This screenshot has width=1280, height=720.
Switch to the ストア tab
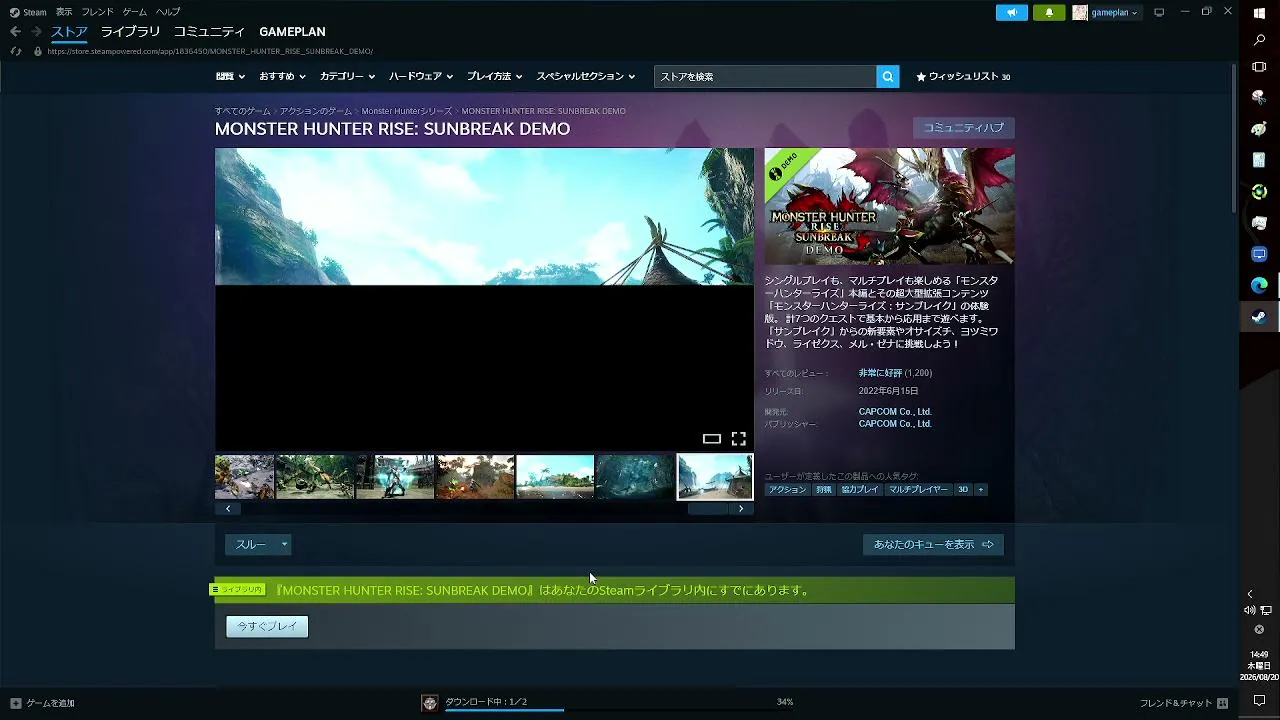69,32
